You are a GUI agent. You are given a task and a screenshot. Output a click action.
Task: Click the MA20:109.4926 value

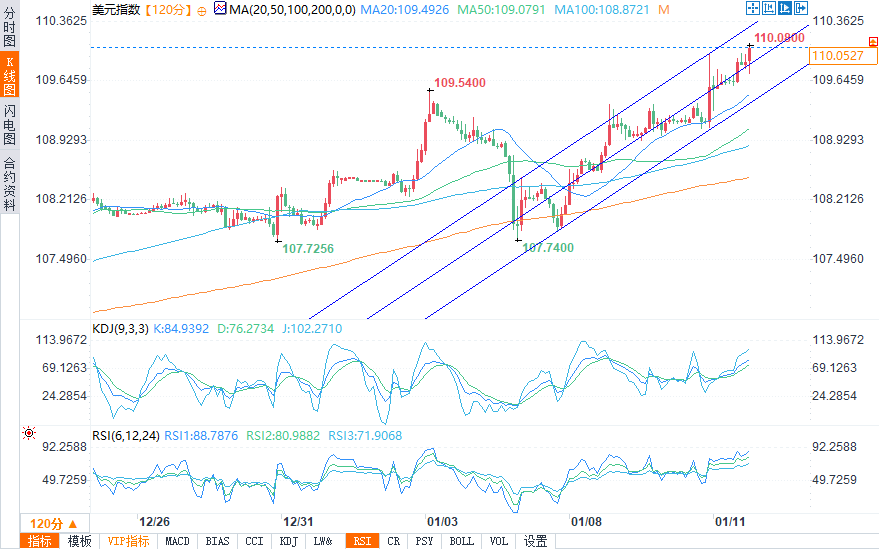[x=404, y=10]
